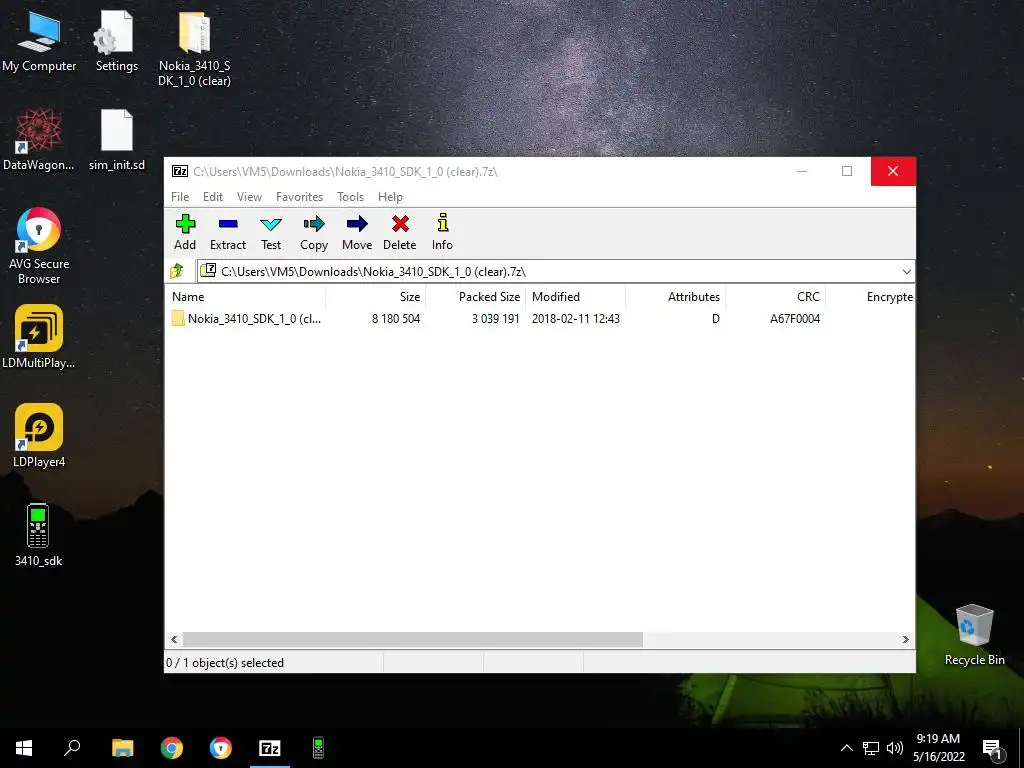Open taskbar search
The height and width of the screenshot is (768, 1024).
(72, 748)
